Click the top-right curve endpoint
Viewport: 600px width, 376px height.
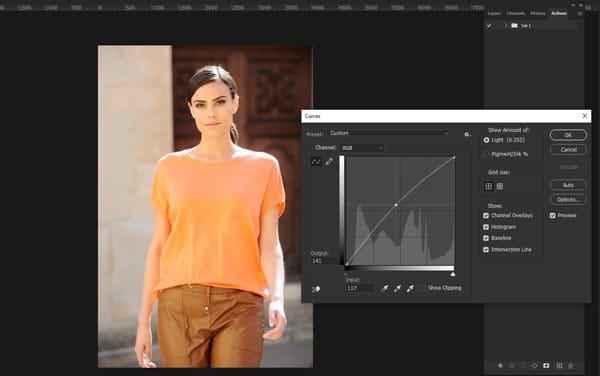click(454, 157)
